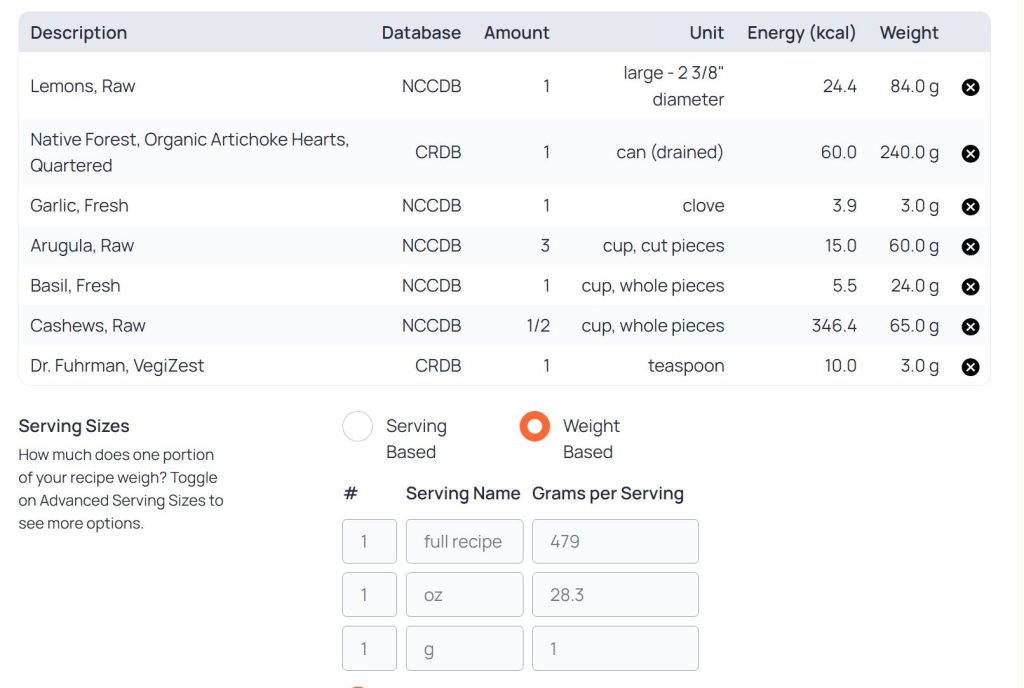Click the Arugula amount value 3
The height and width of the screenshot is (688, 1024).
tap(546, 246)
